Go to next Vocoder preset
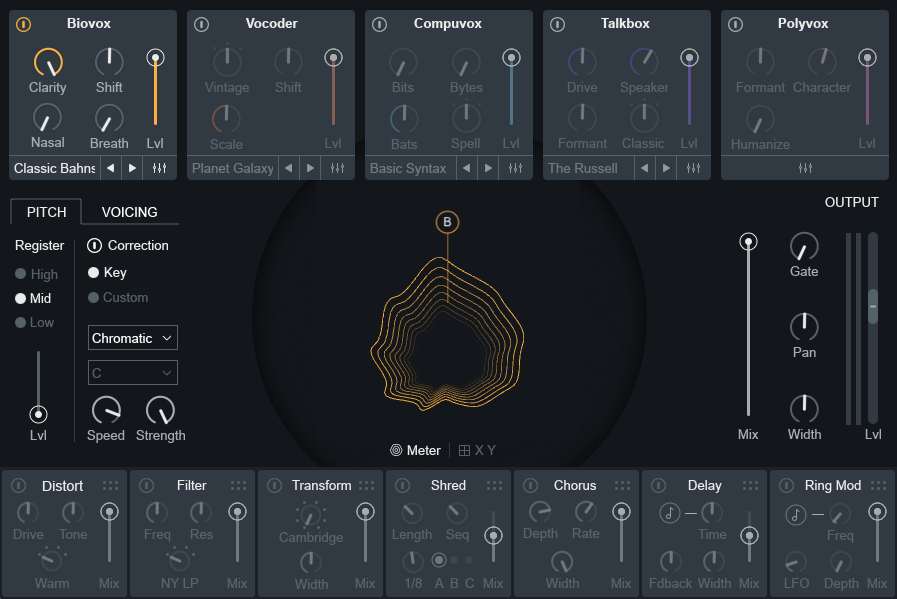The width and height of the screenshot is (897, 599). point(310,168)
